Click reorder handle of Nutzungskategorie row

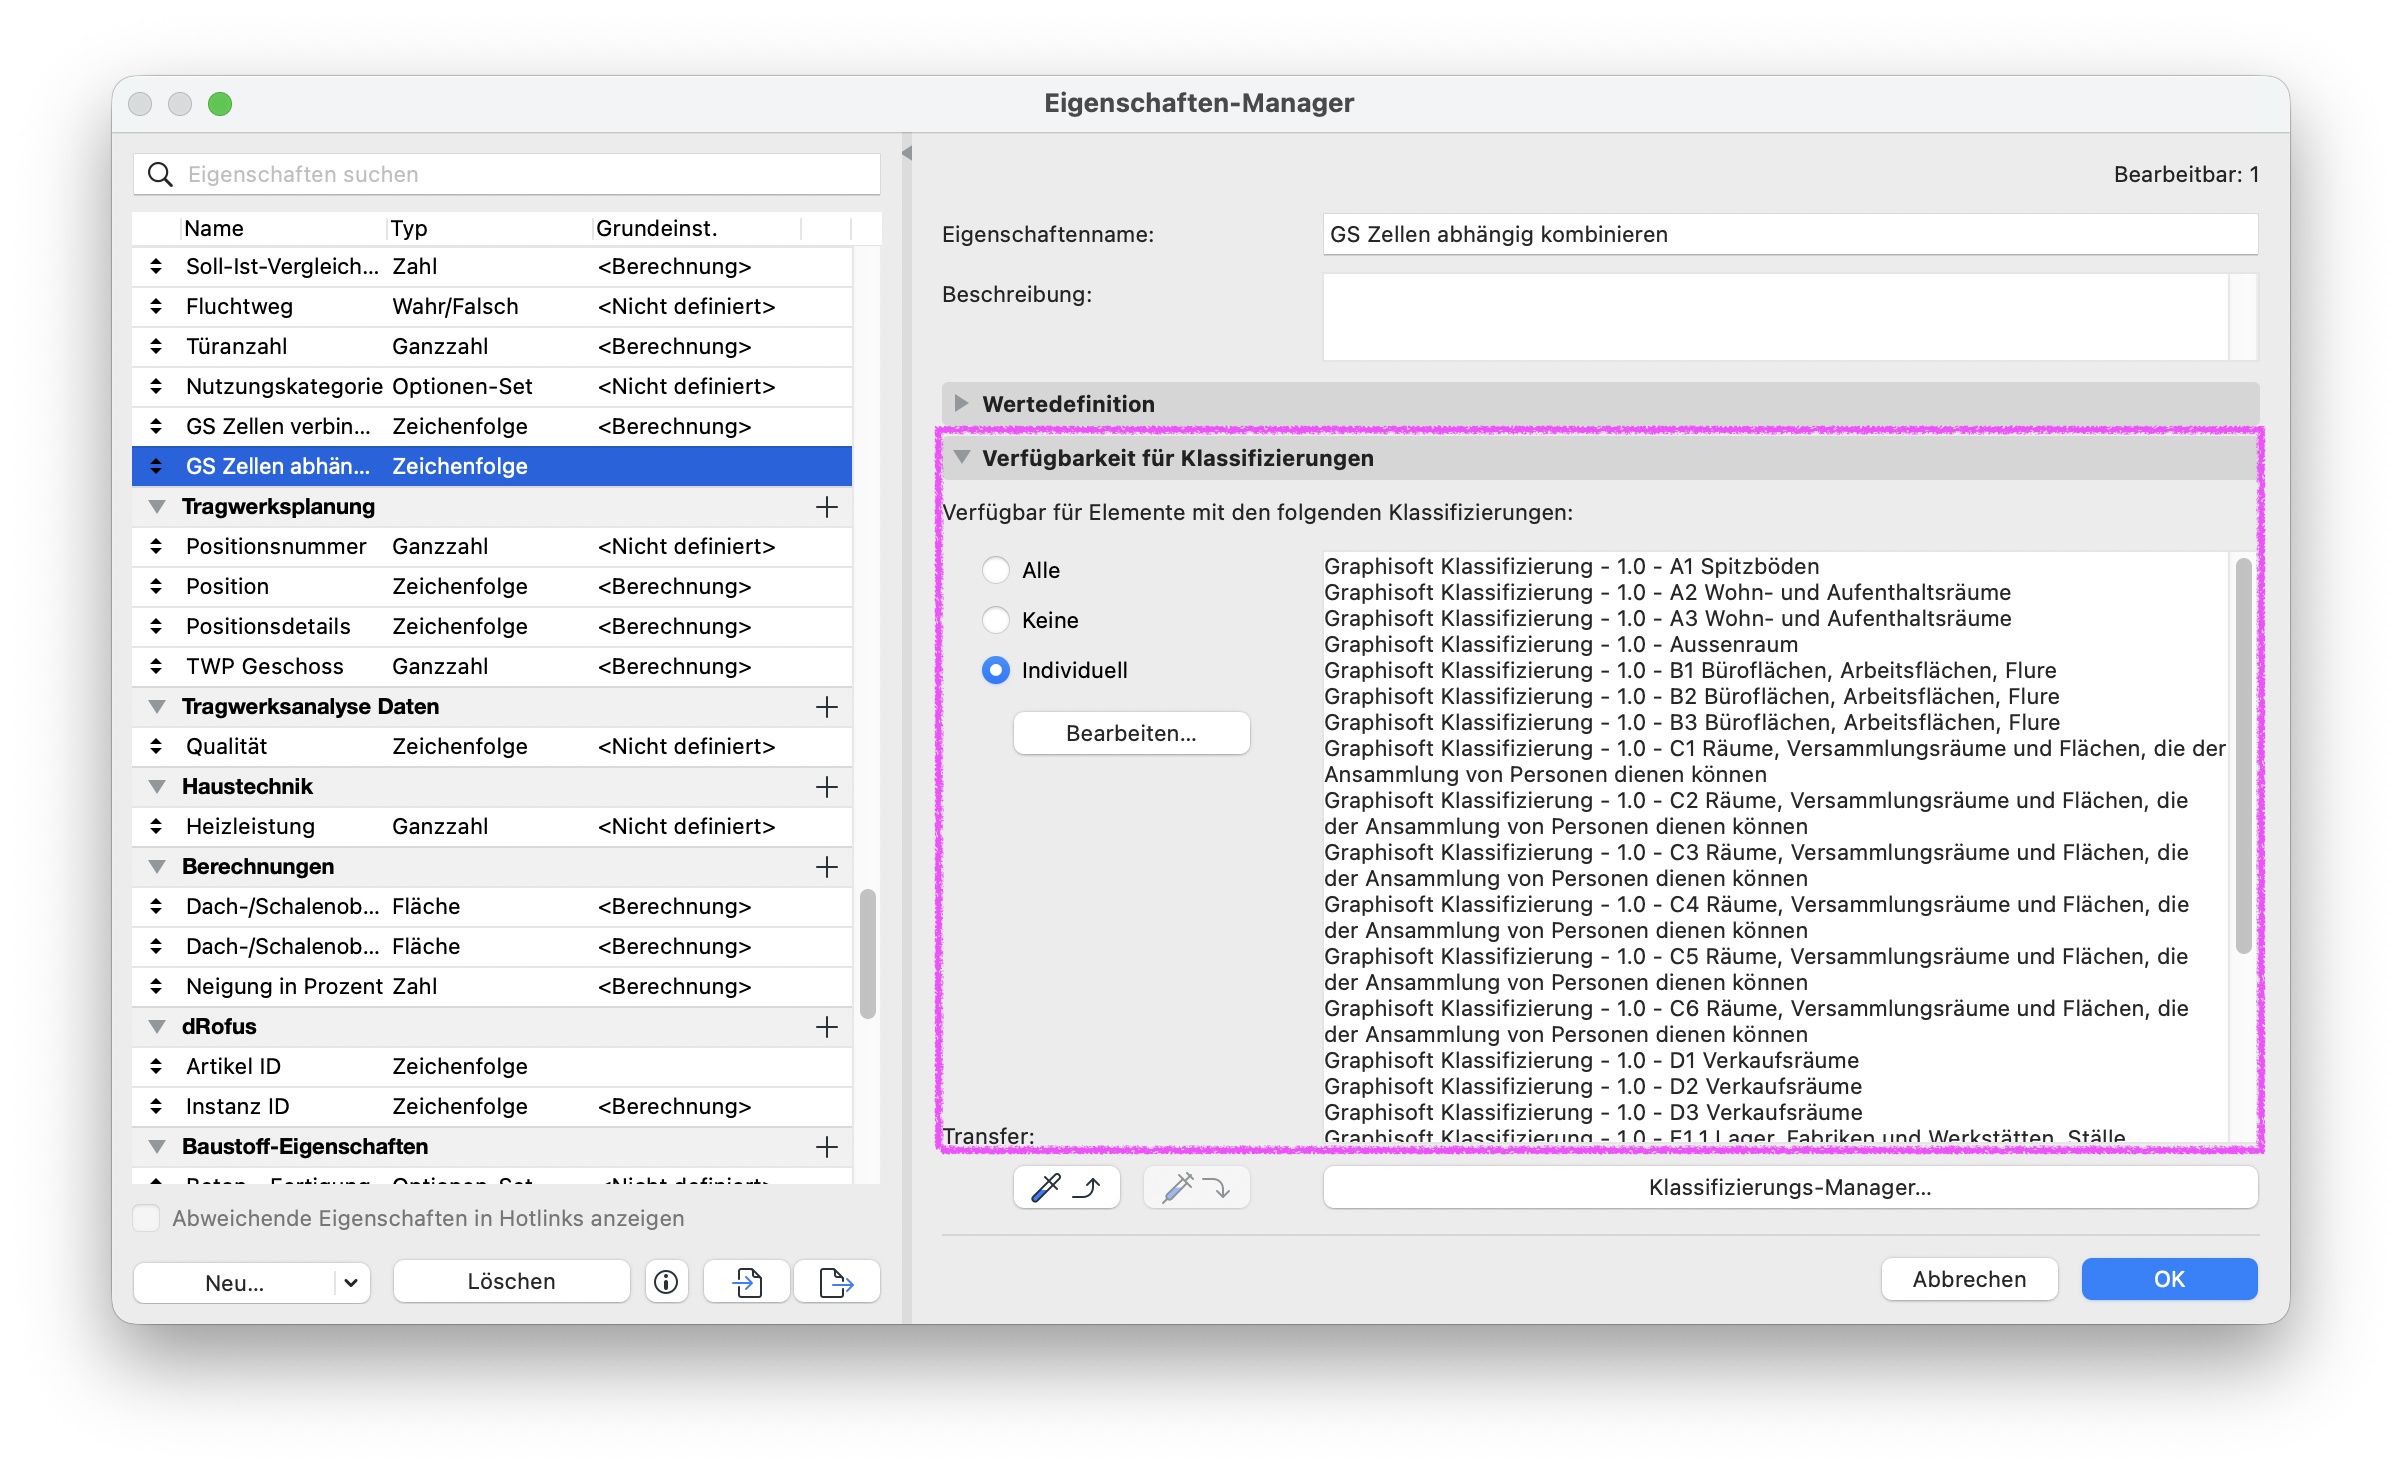156,386
